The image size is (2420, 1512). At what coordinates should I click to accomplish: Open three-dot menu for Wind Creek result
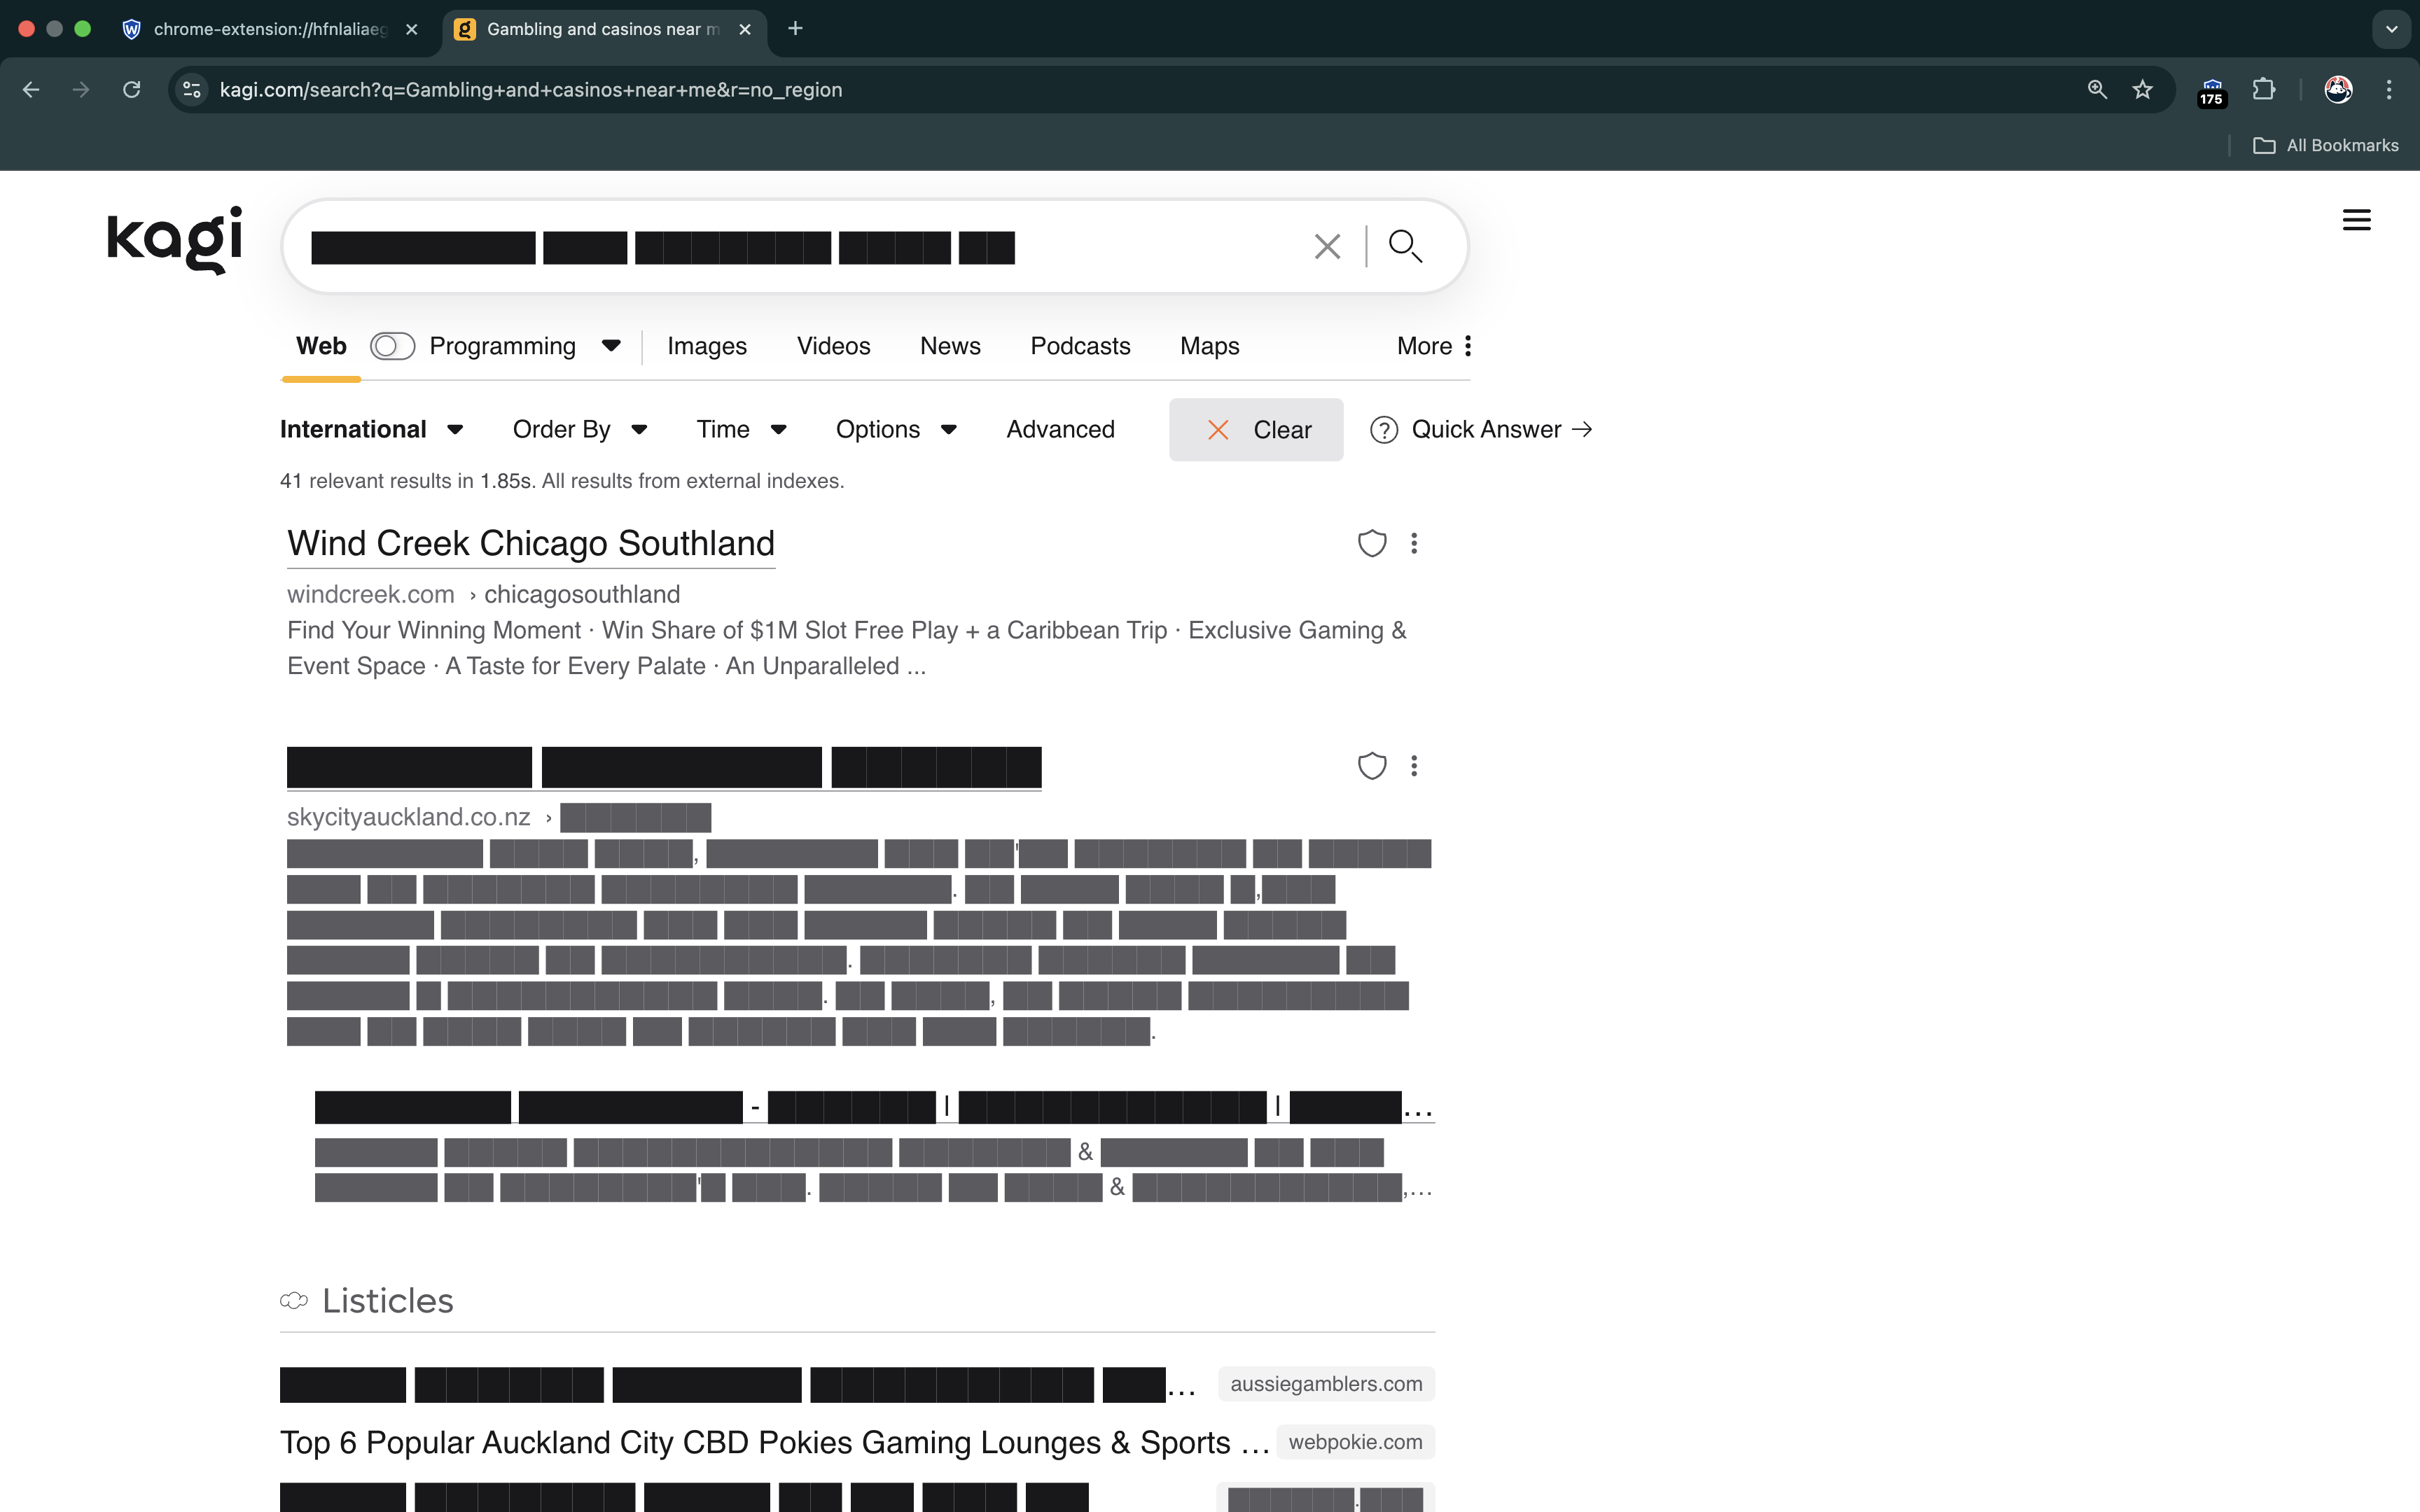[1413, 543]
